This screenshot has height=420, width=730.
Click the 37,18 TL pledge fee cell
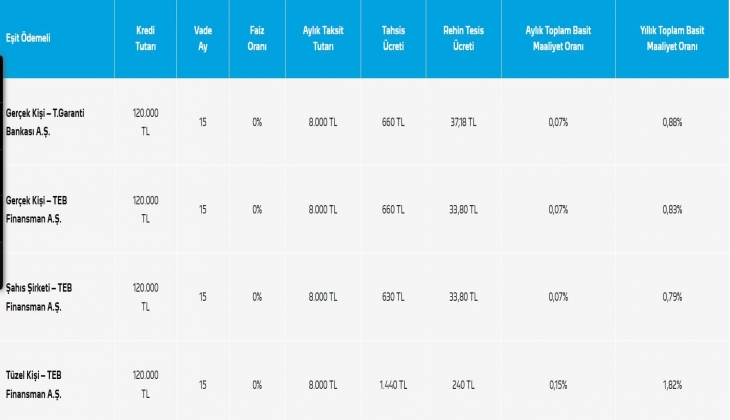point(463,122)
